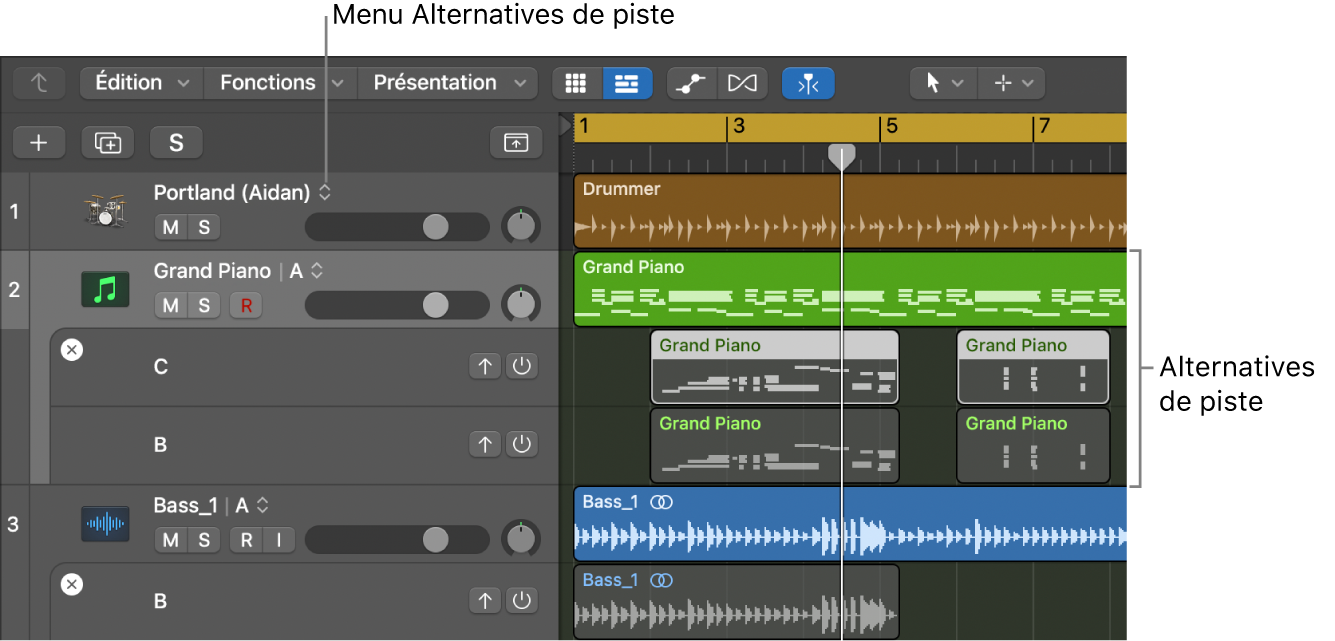
Task: Select track number 1 header
Action: pos(14,211)
